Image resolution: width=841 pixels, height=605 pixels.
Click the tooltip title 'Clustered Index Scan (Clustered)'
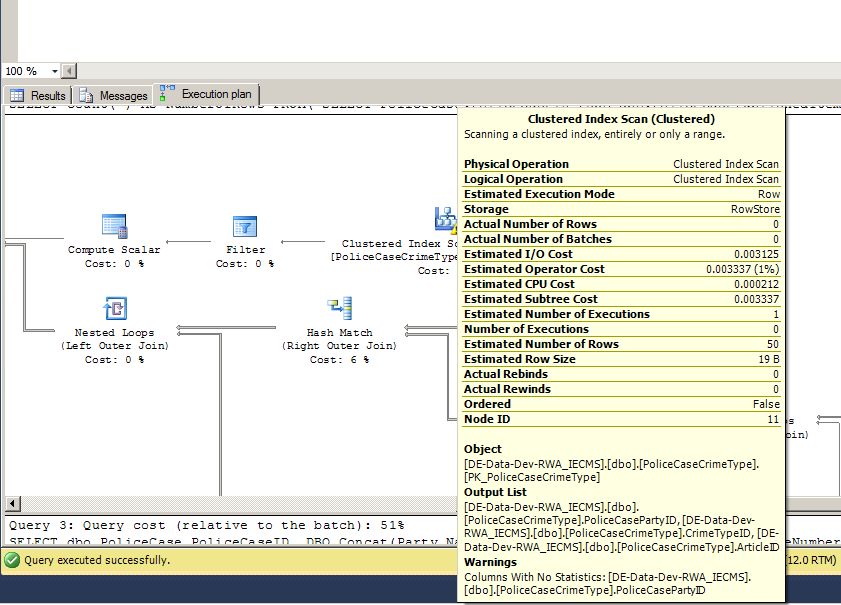(x=621, y=119)
